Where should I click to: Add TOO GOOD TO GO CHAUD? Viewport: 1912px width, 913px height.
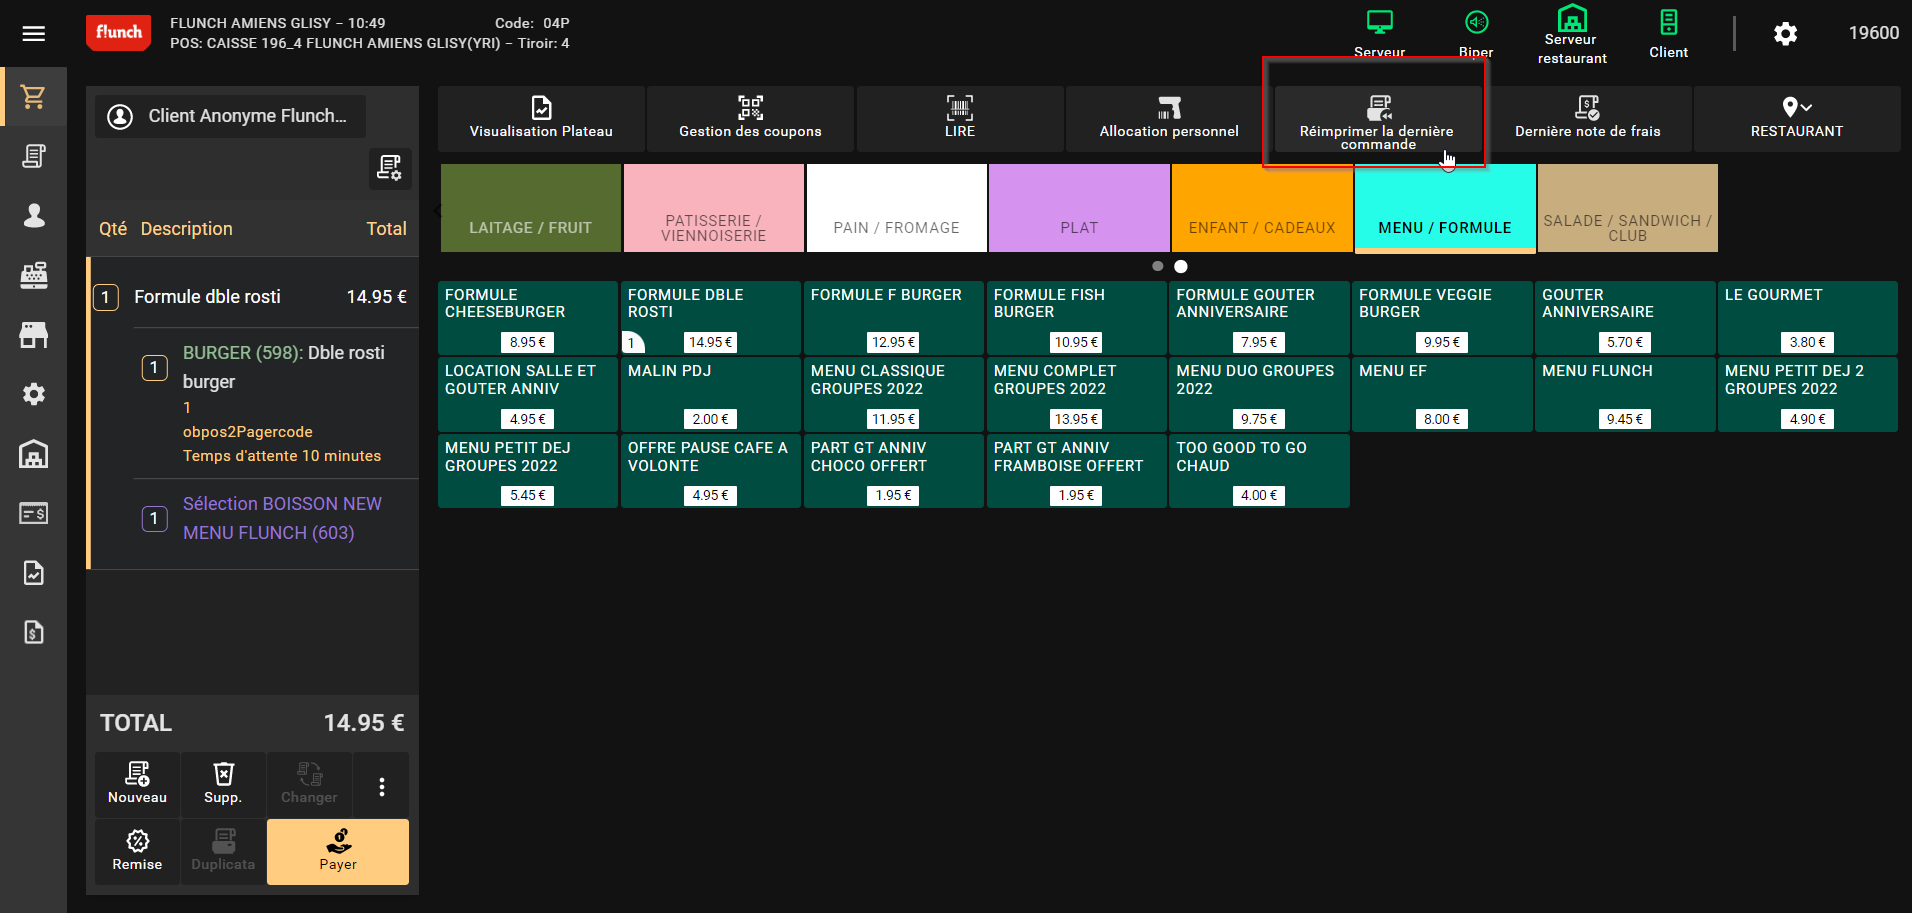click(1259, 471)
